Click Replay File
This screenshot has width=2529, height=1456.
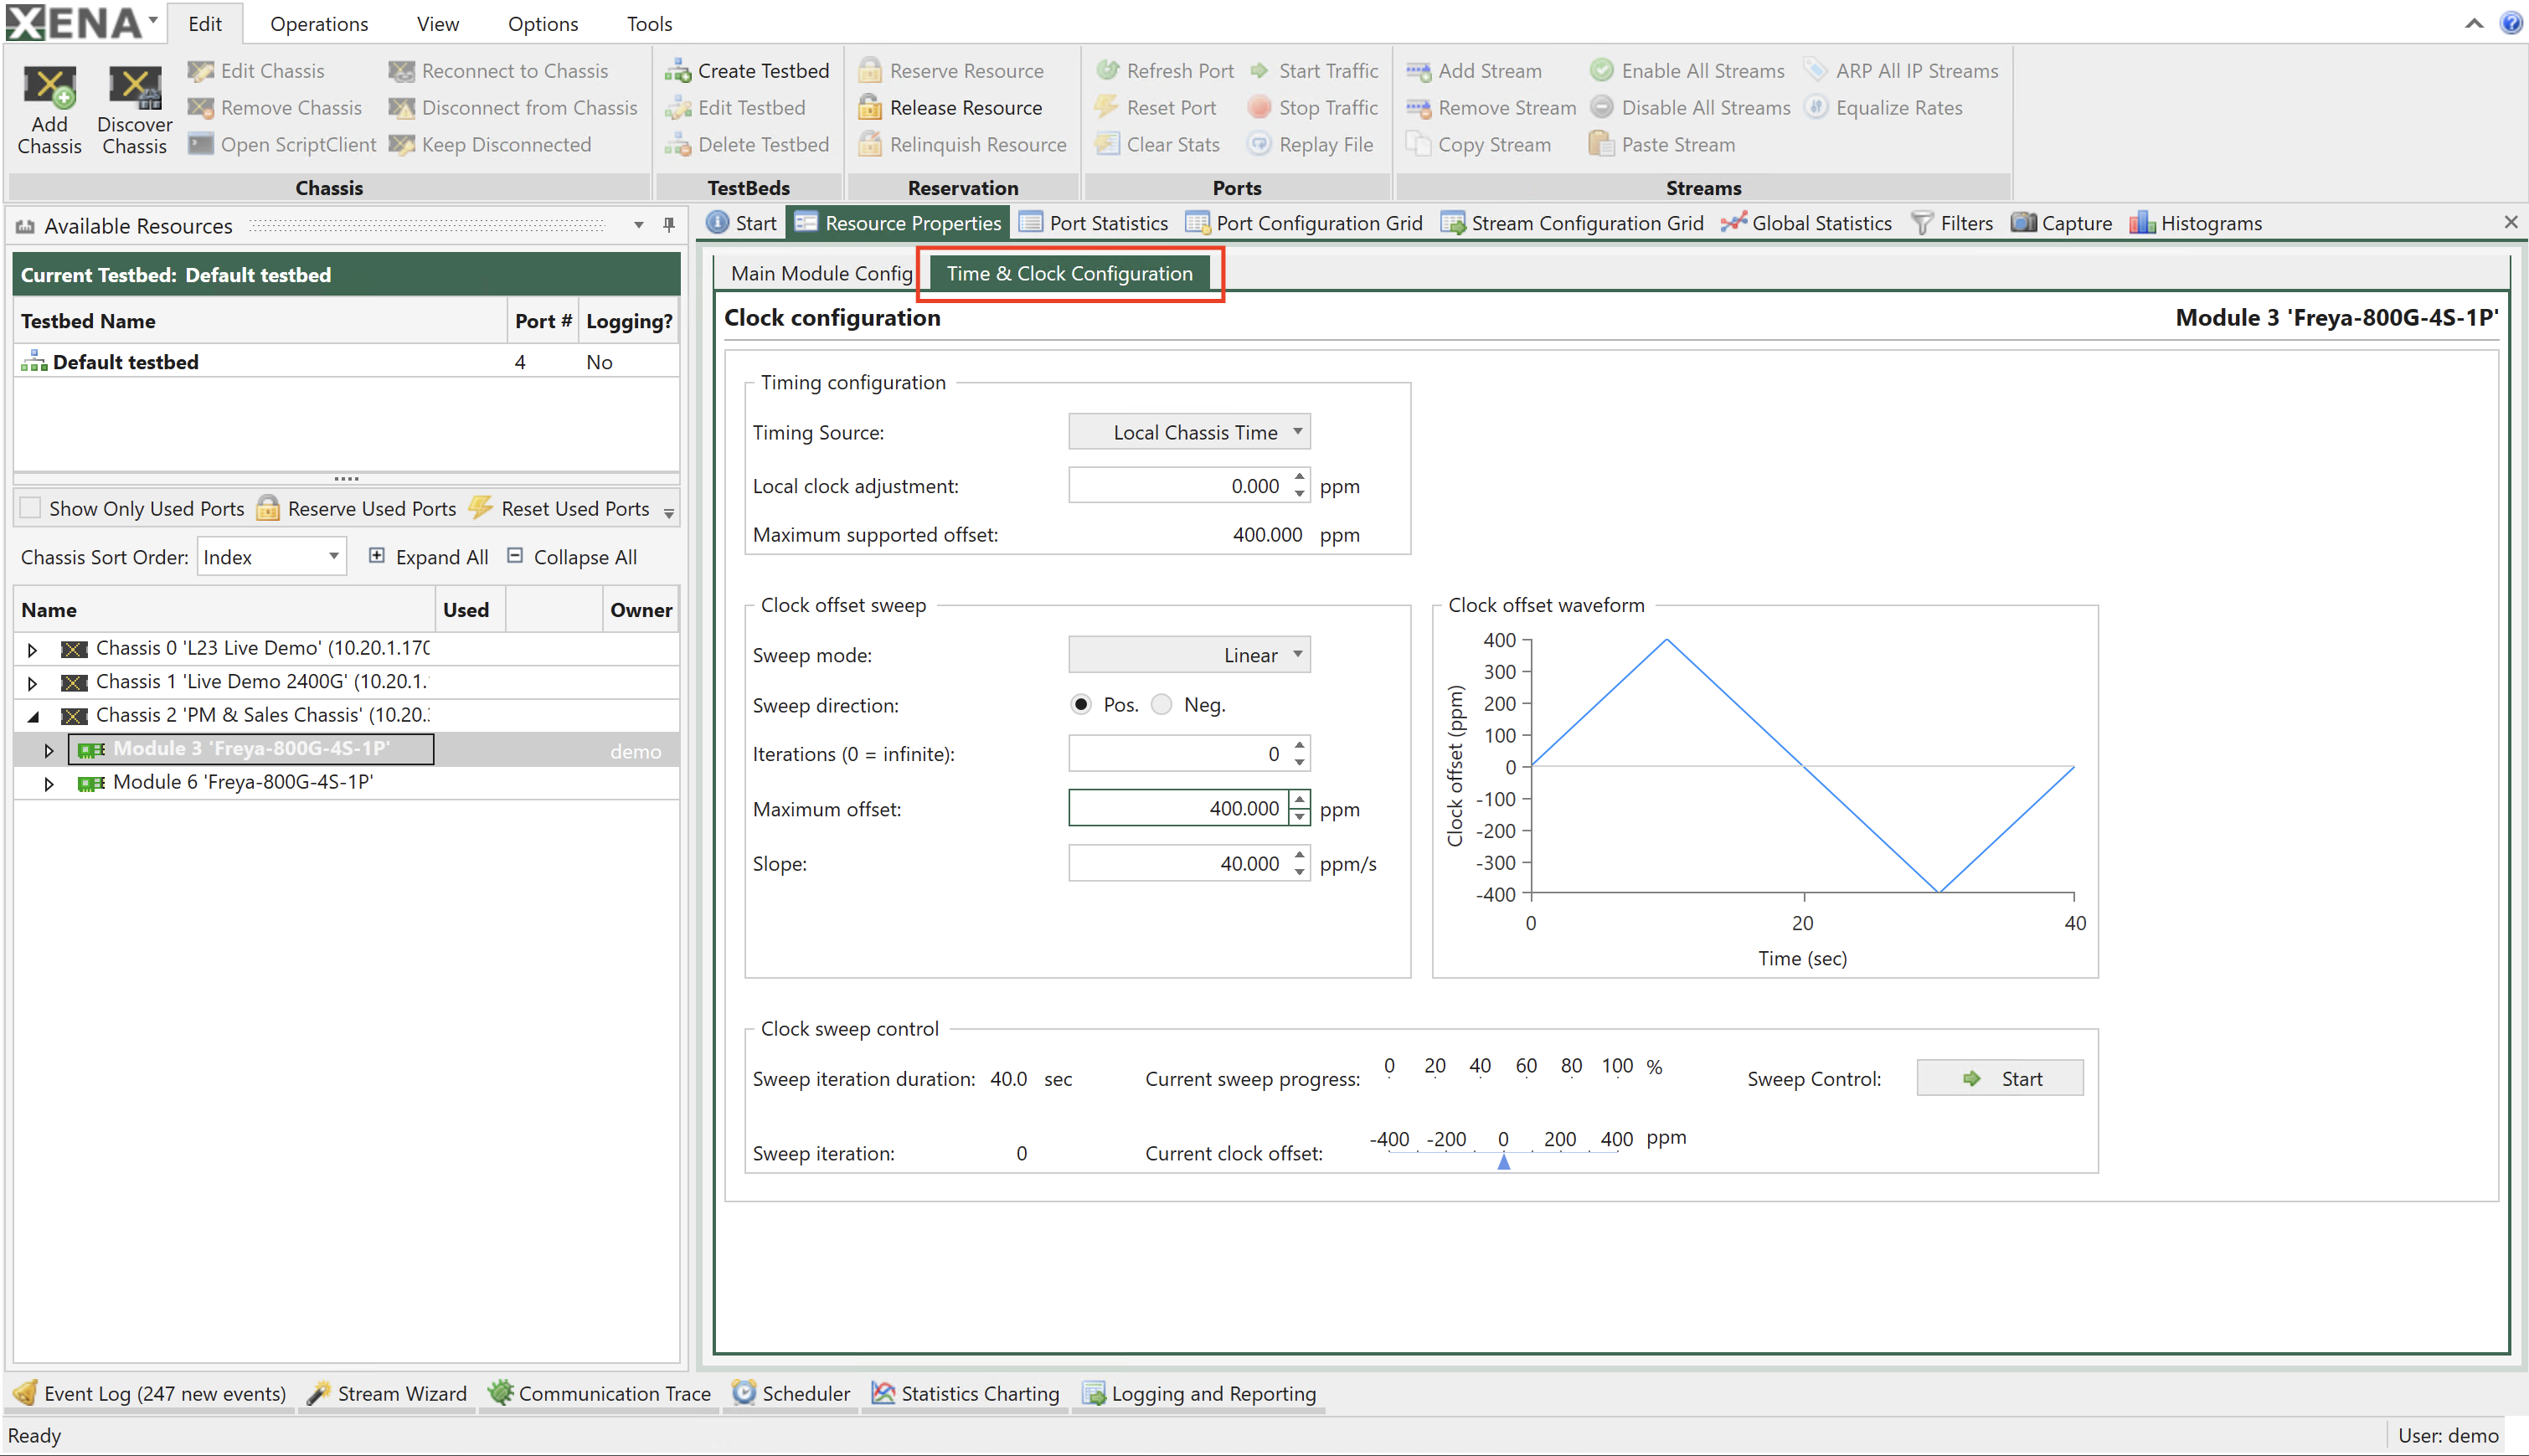(1310, 145)
